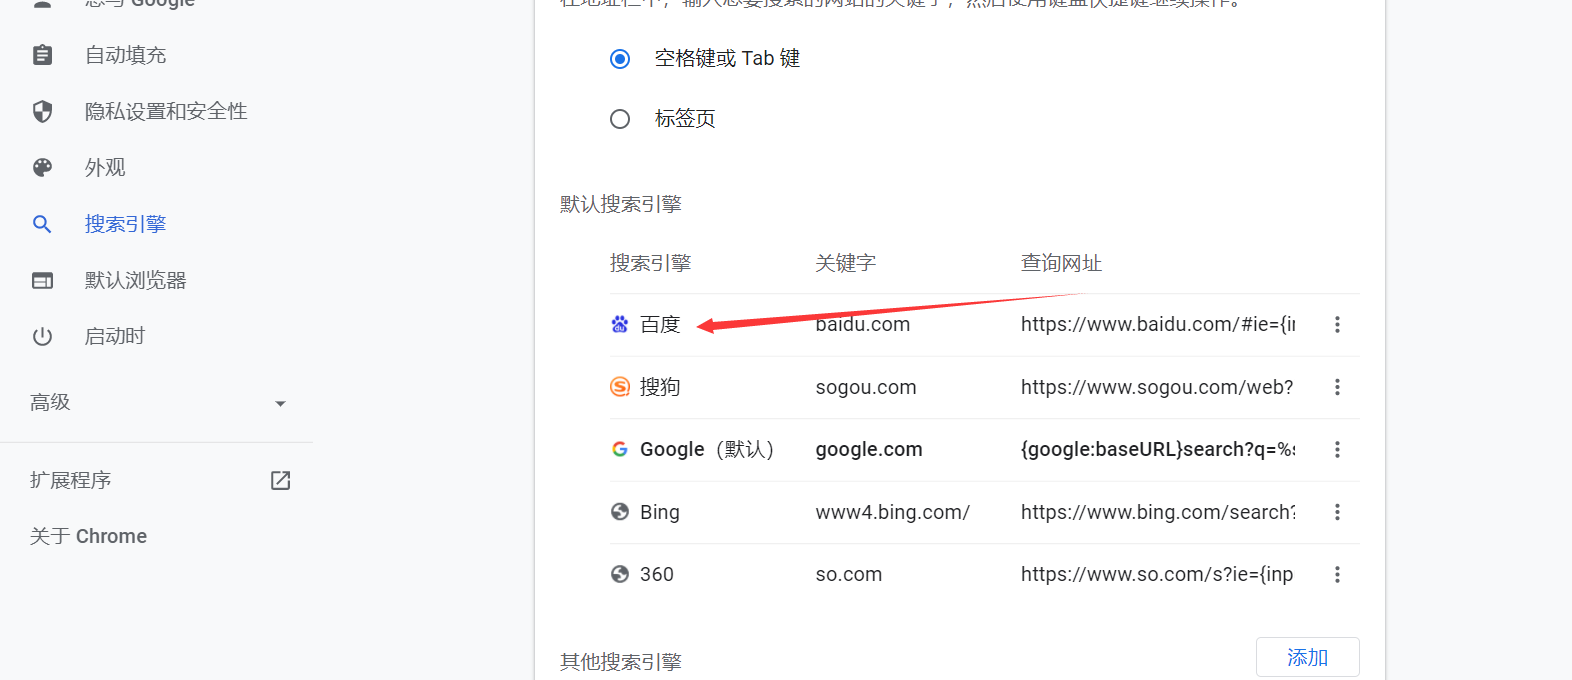Click the Sogou favicon
The width and height of the screenshot is (1572, 680).
(x=620, y=387)
